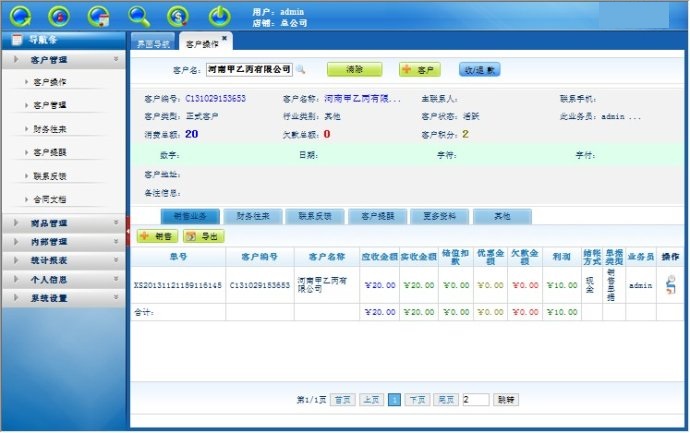690x433 pixels.
Task: Switch to the 财务往来 detail tab
Action: click(x=253, y=216)
